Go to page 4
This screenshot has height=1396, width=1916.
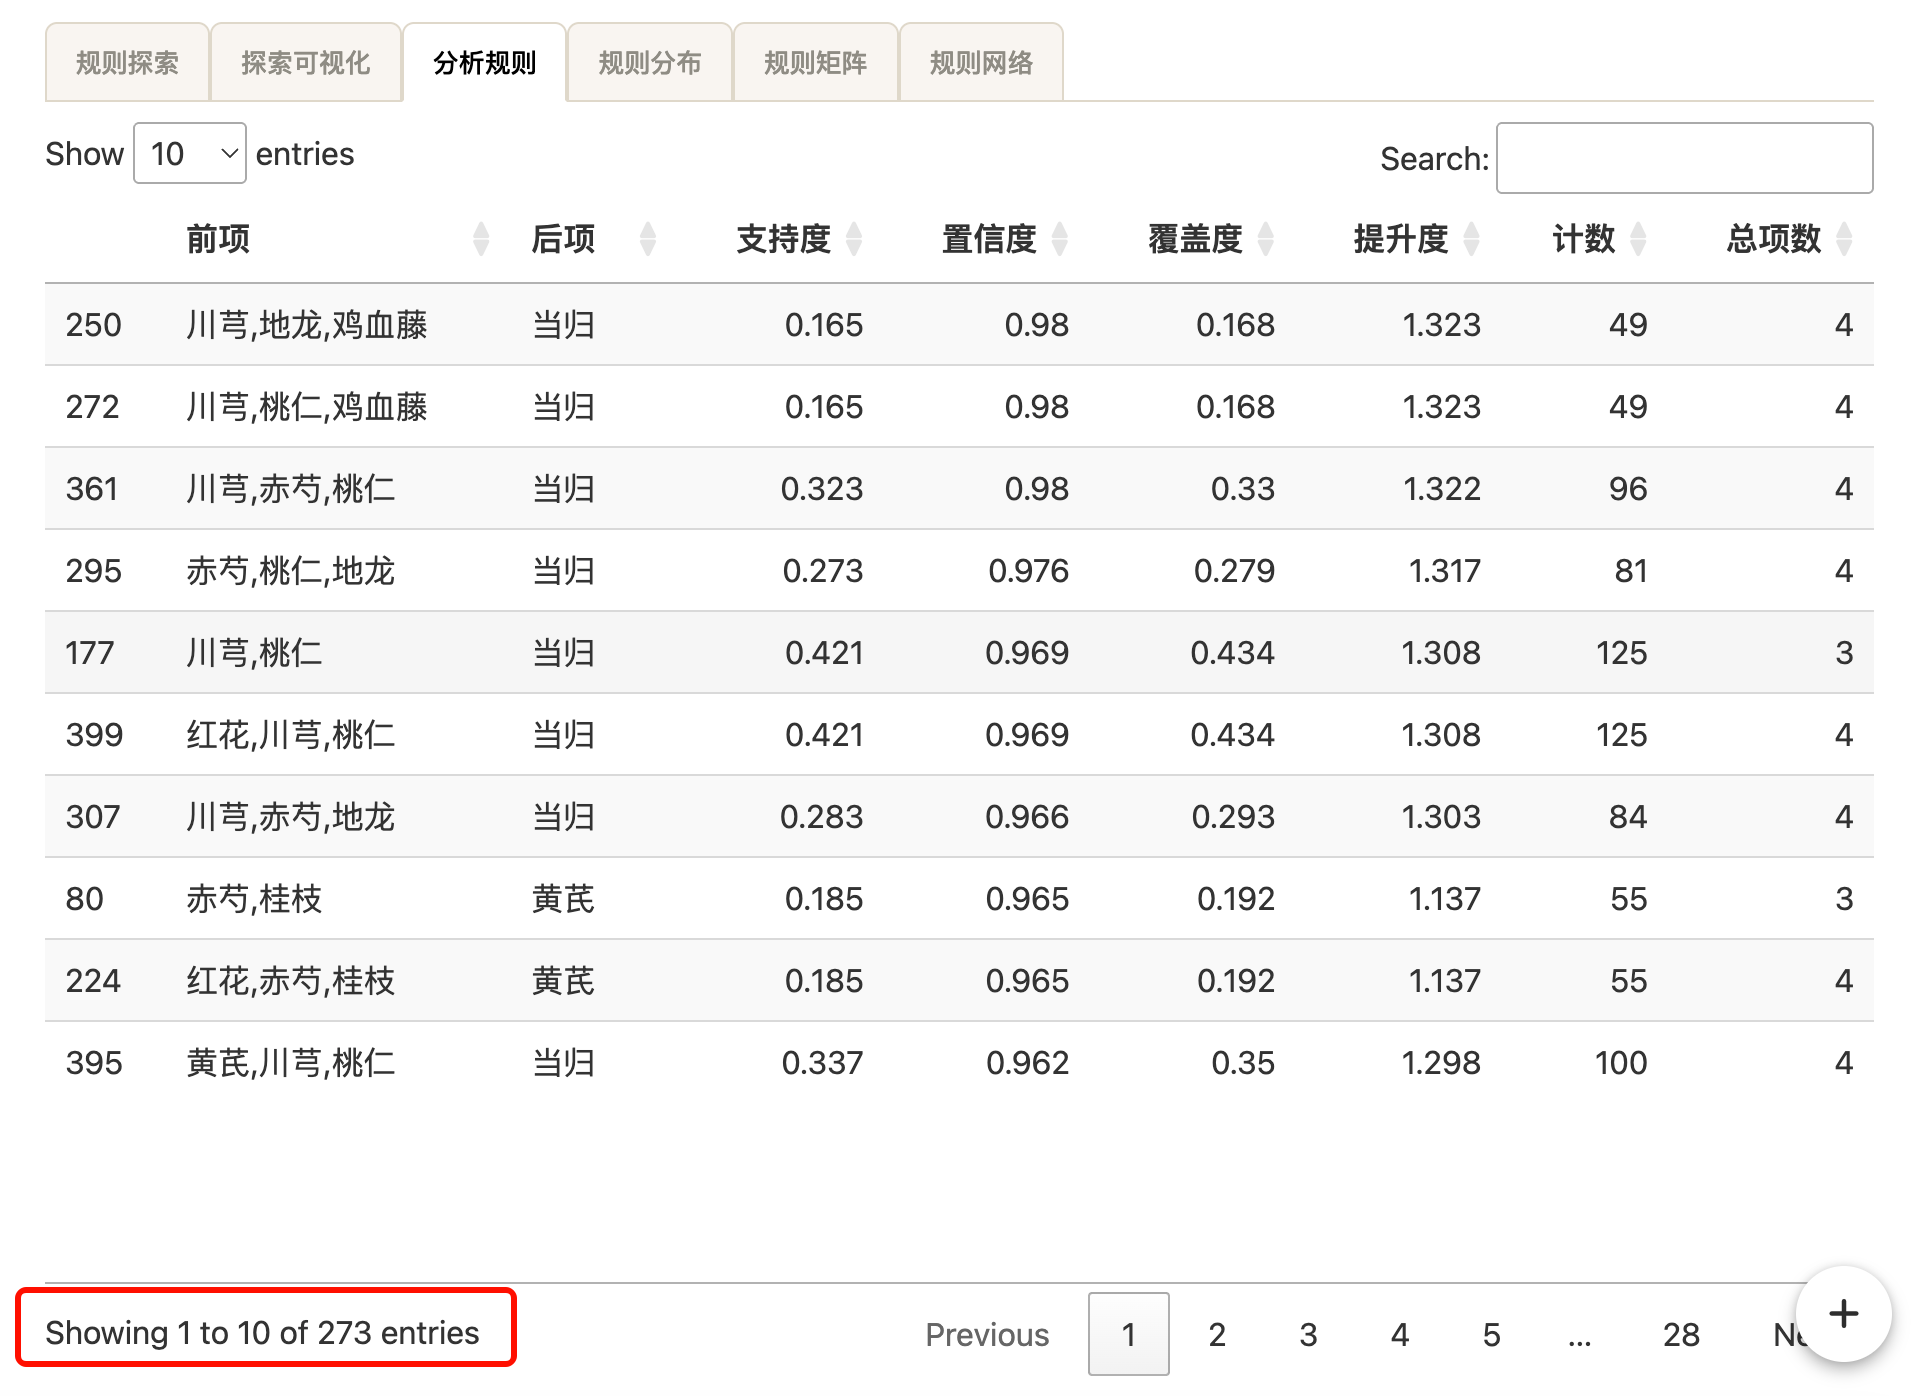coord(1400,1334)
